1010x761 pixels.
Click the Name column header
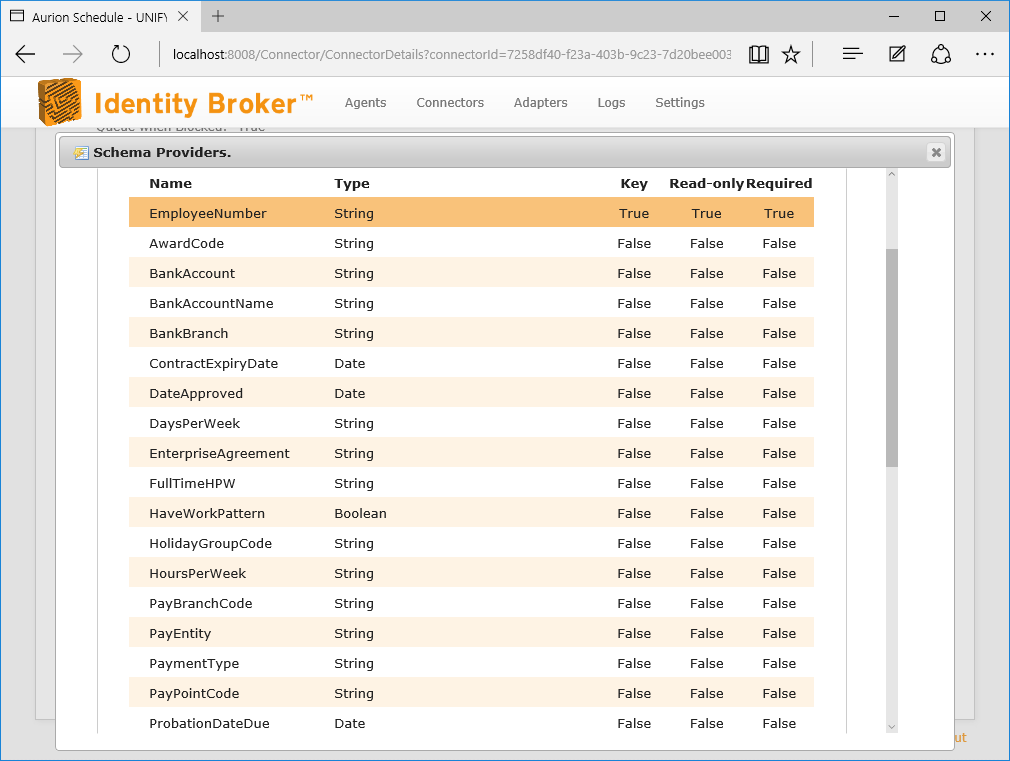170,184
